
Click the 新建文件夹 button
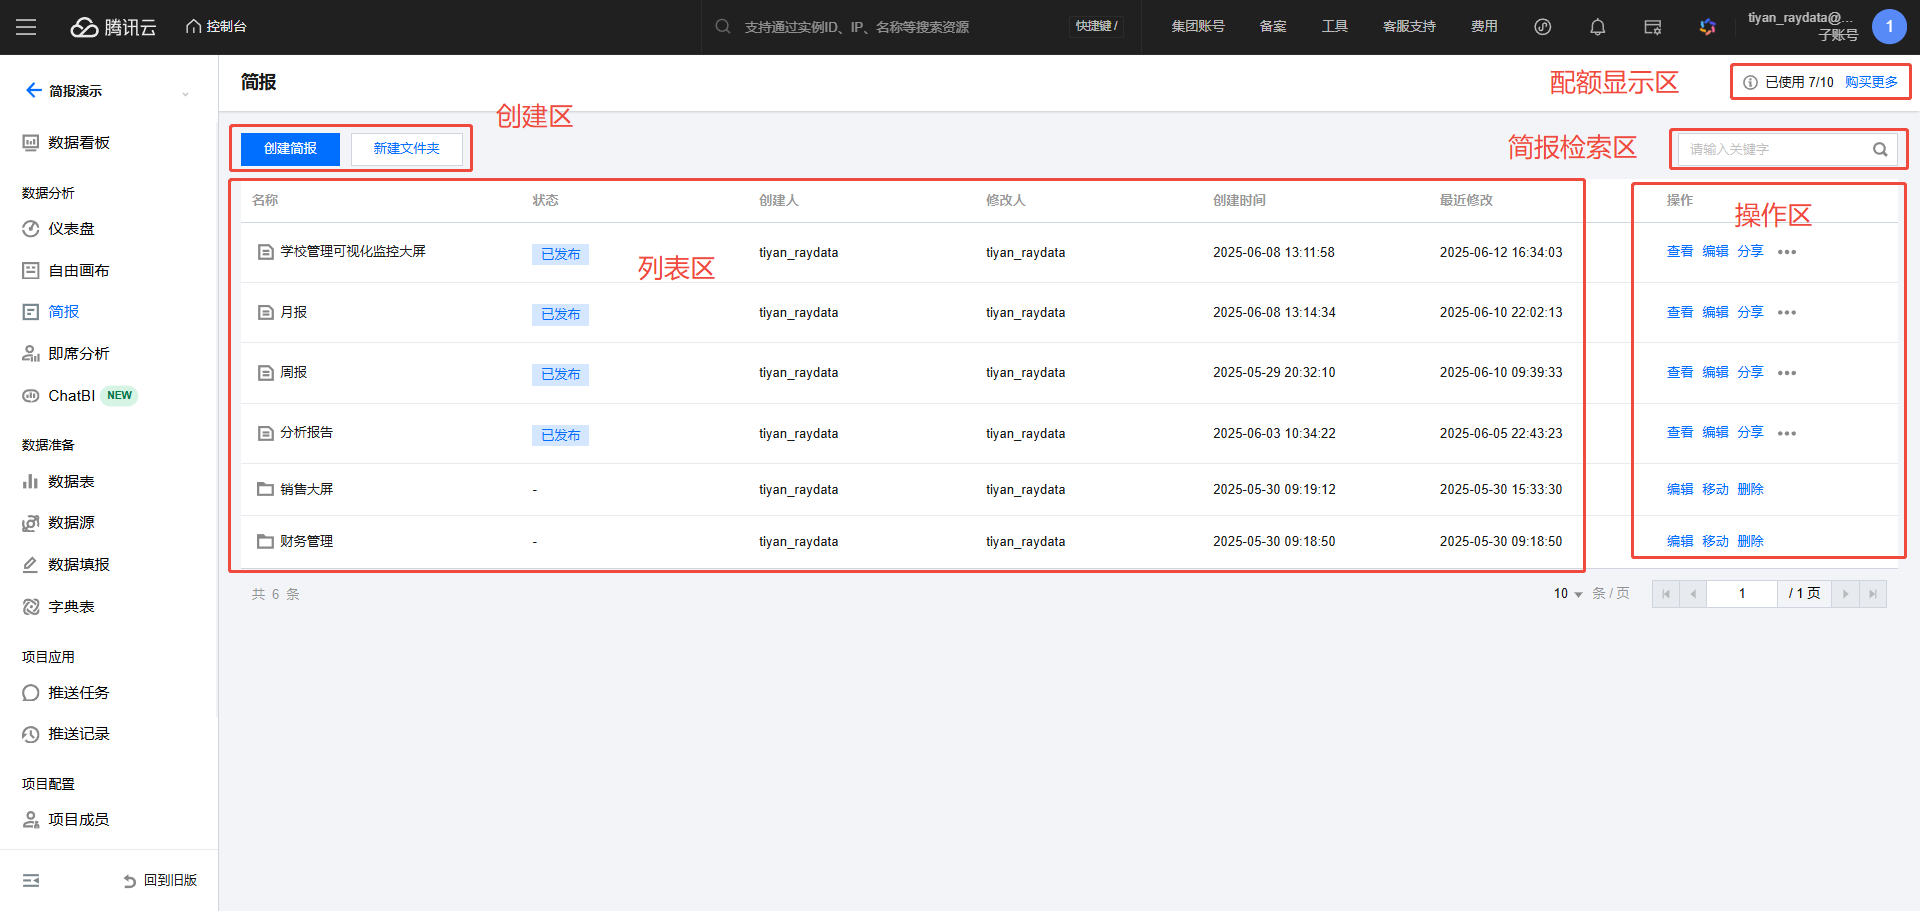pos(406,149)
